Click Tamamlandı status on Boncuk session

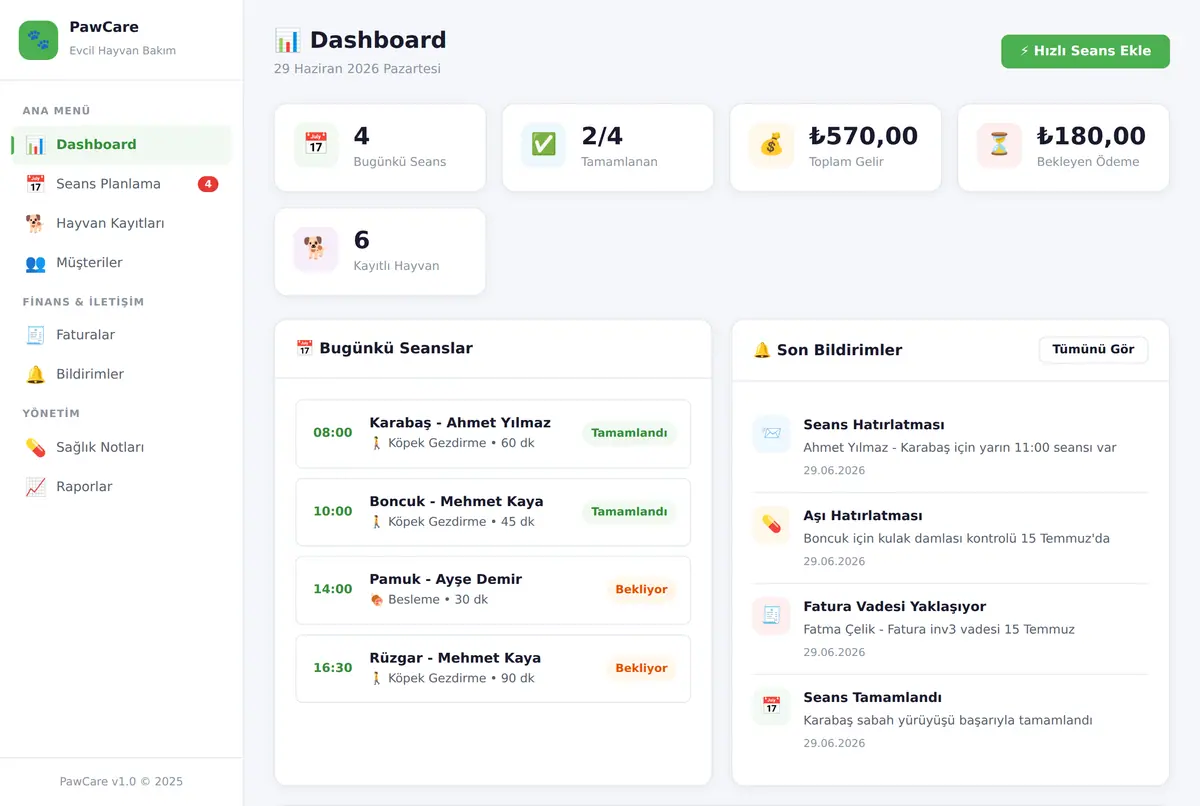[629, 512]
